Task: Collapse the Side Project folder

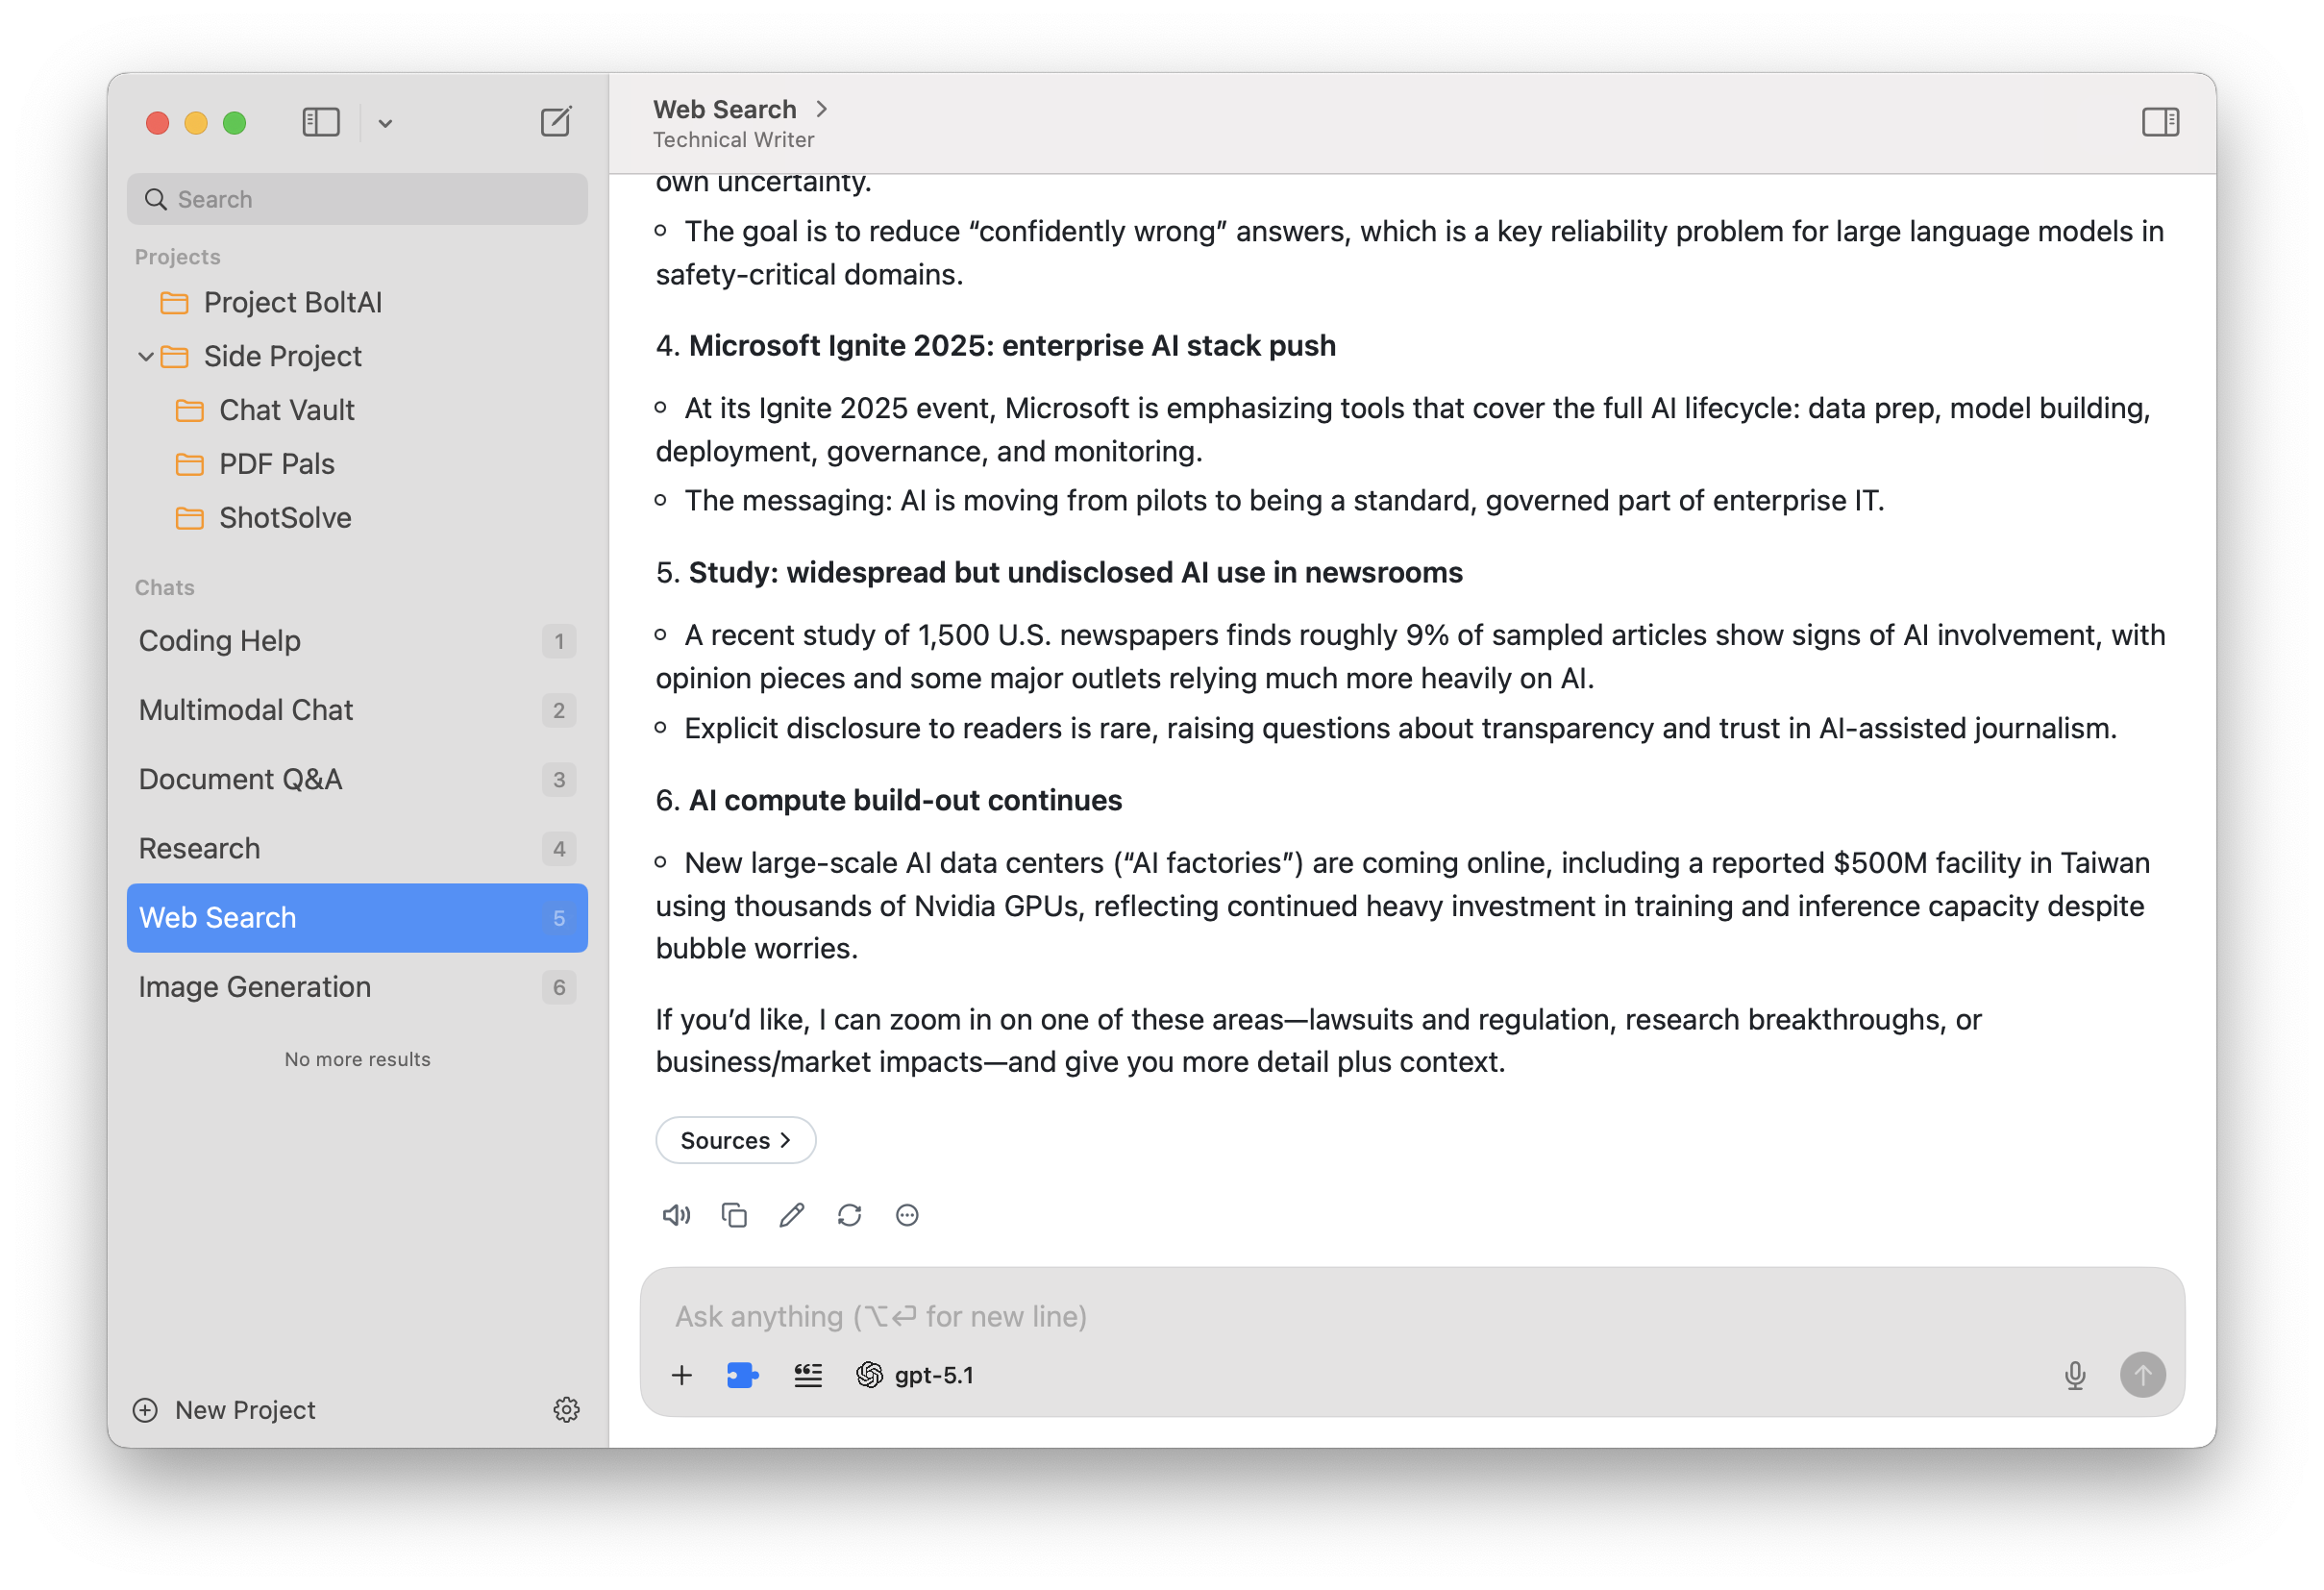Action: (146, 356)
